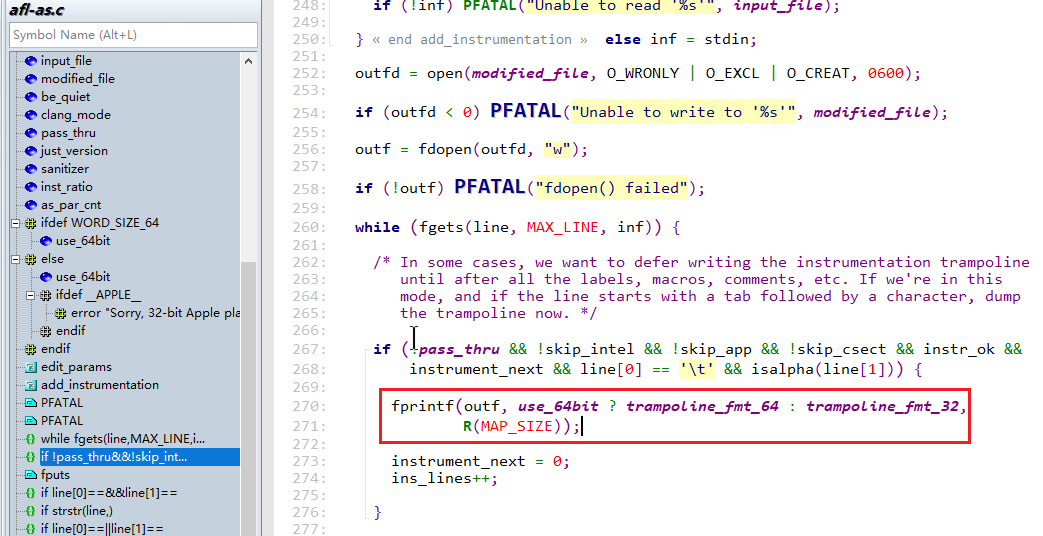The image size is (1043, 536).
Task: Jump to add_instrumentation function symbol
Action: [100, 384]
